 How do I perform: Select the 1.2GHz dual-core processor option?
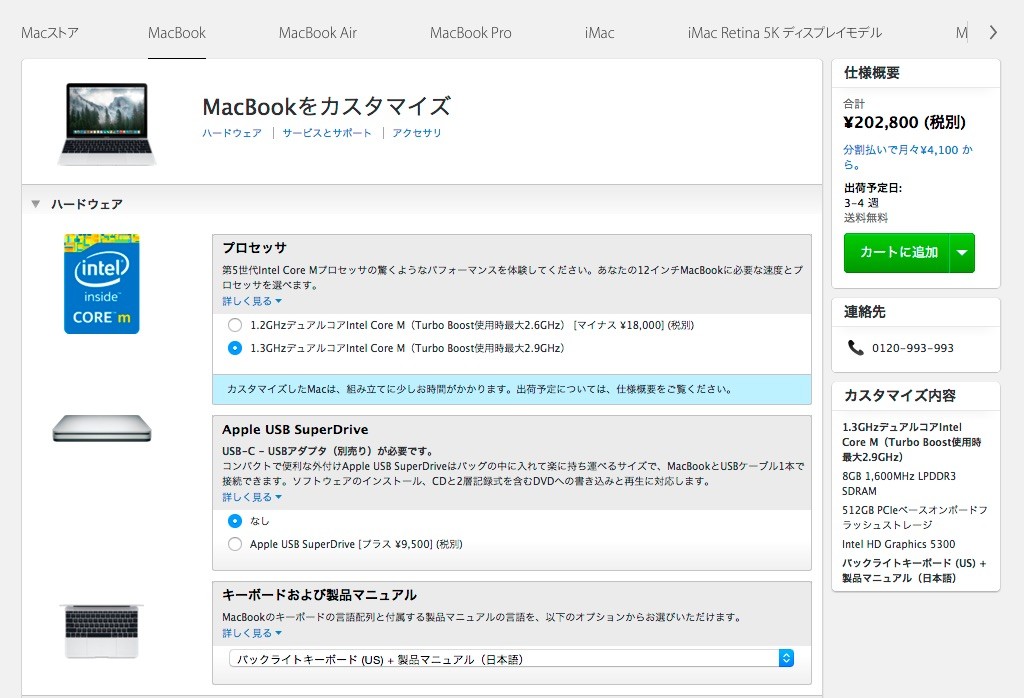click(234, 325)
